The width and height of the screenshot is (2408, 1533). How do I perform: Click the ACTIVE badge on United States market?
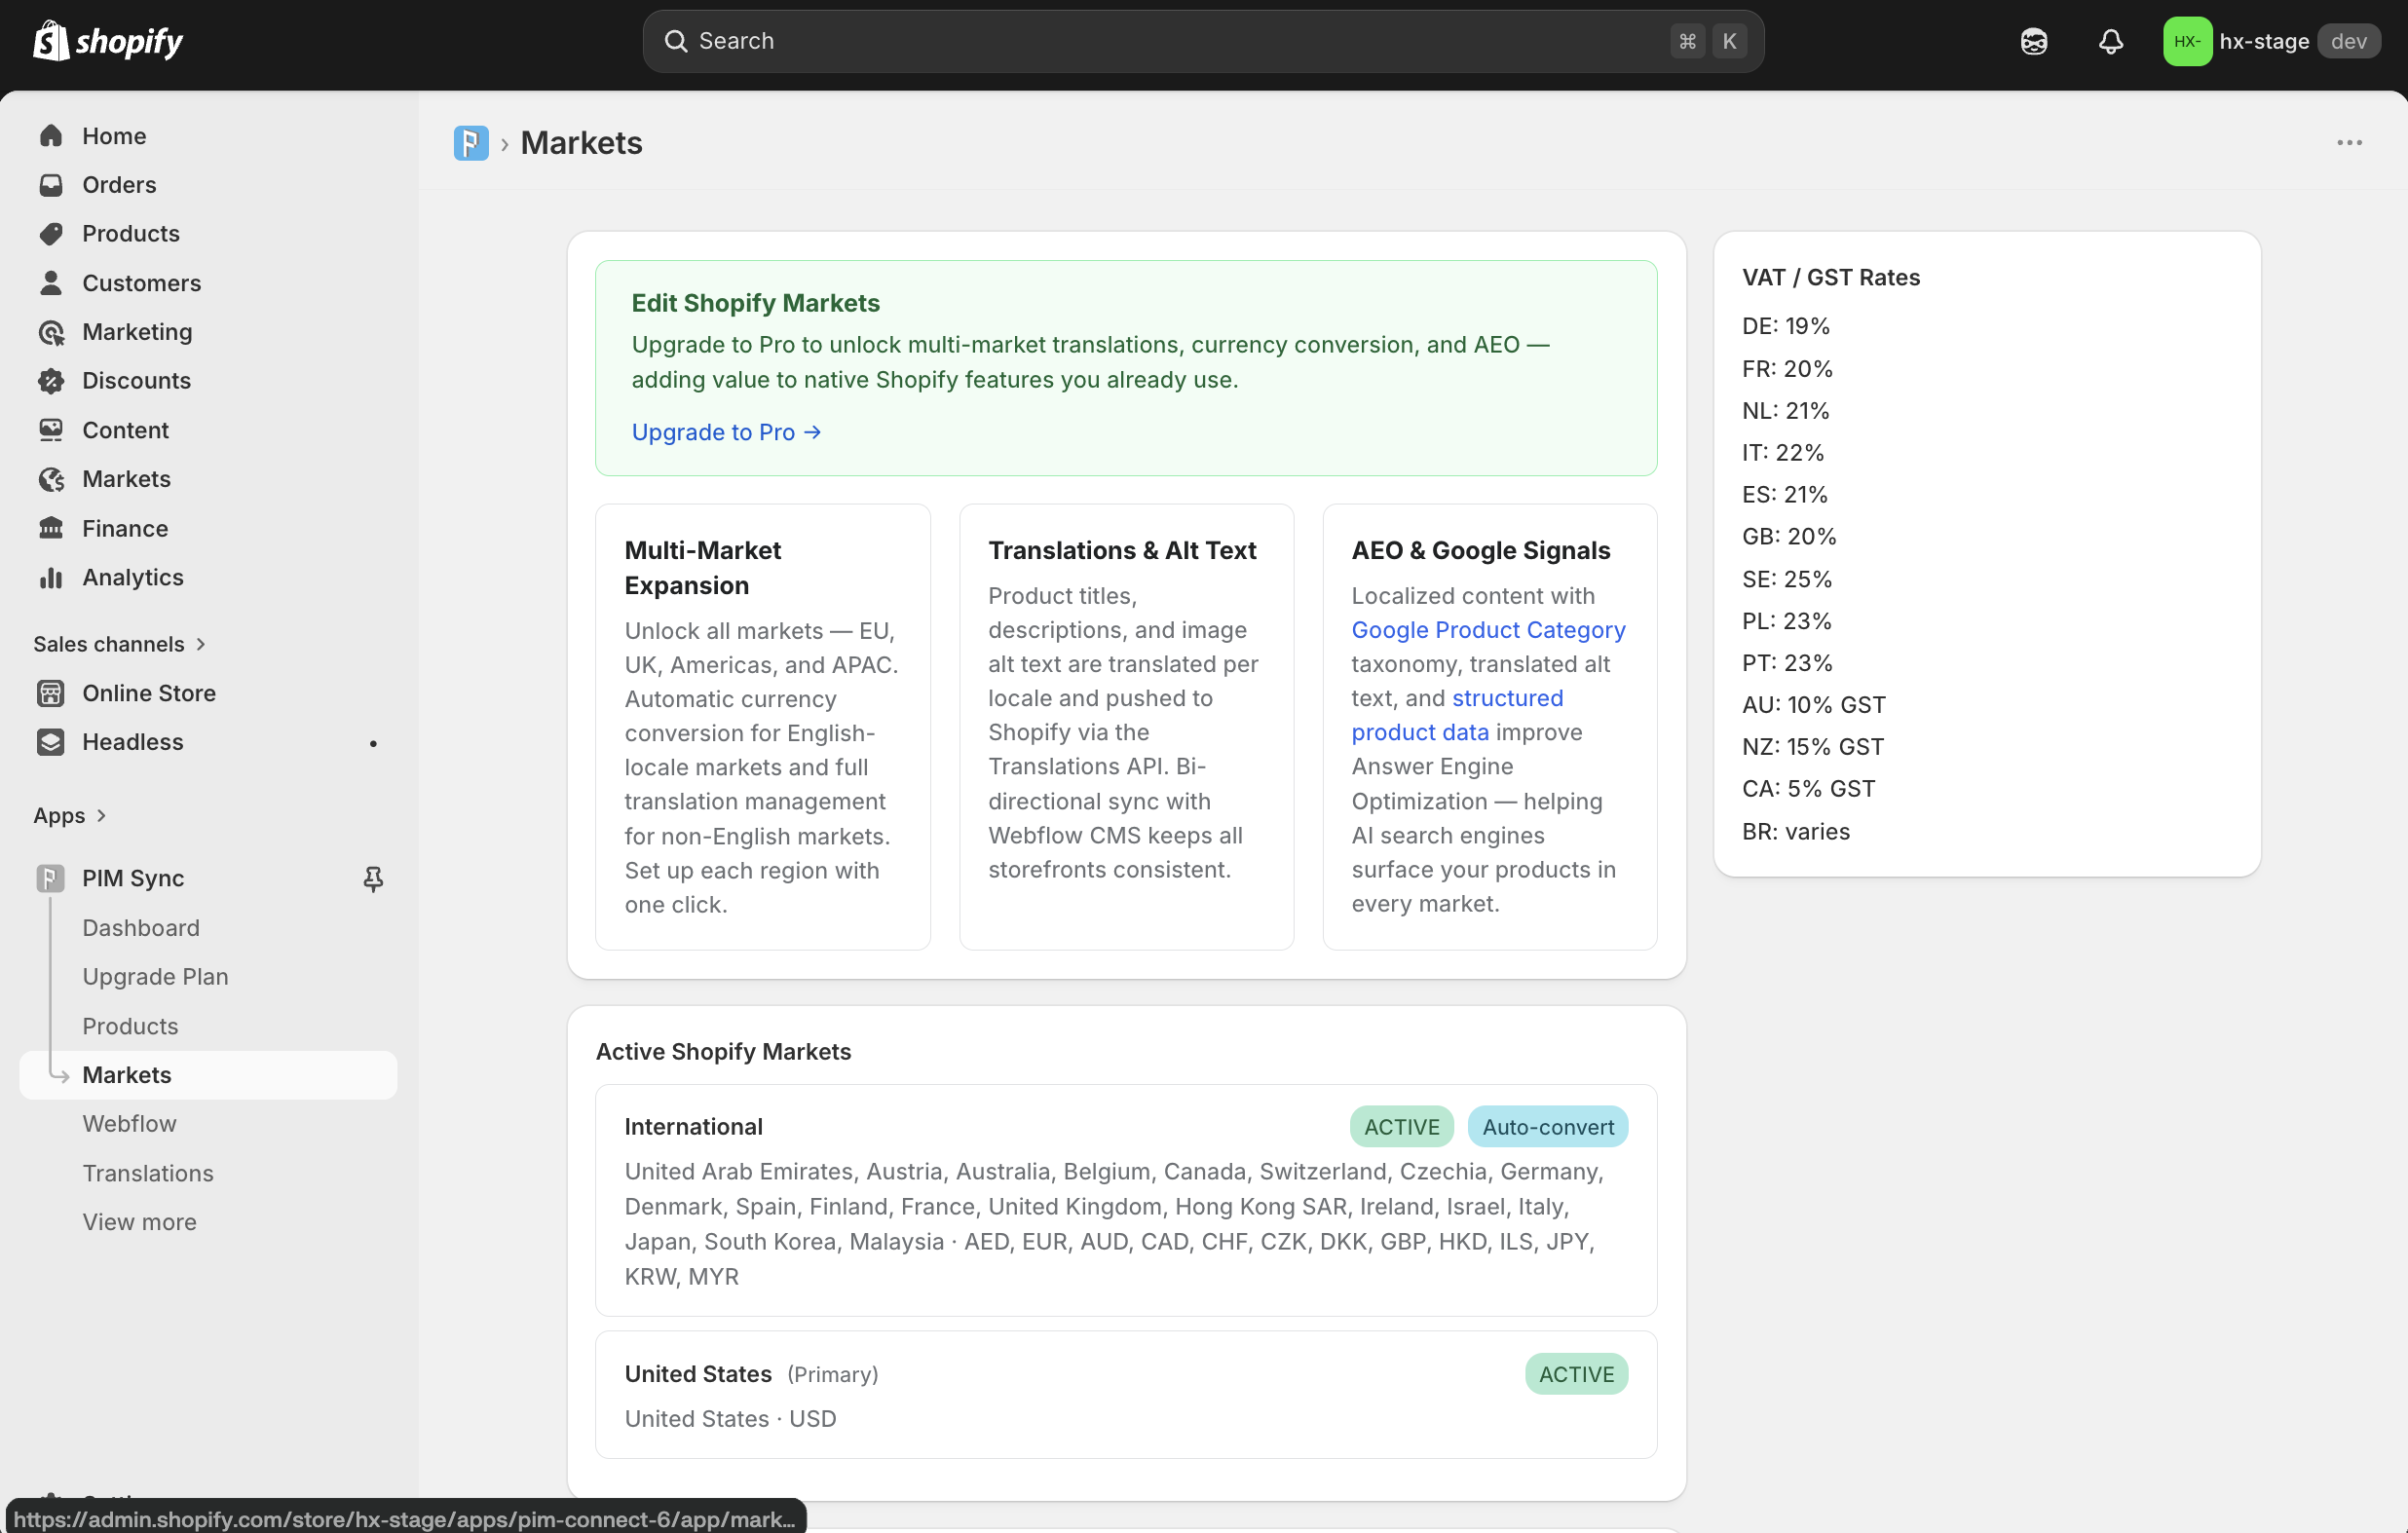(1576, 1374)
